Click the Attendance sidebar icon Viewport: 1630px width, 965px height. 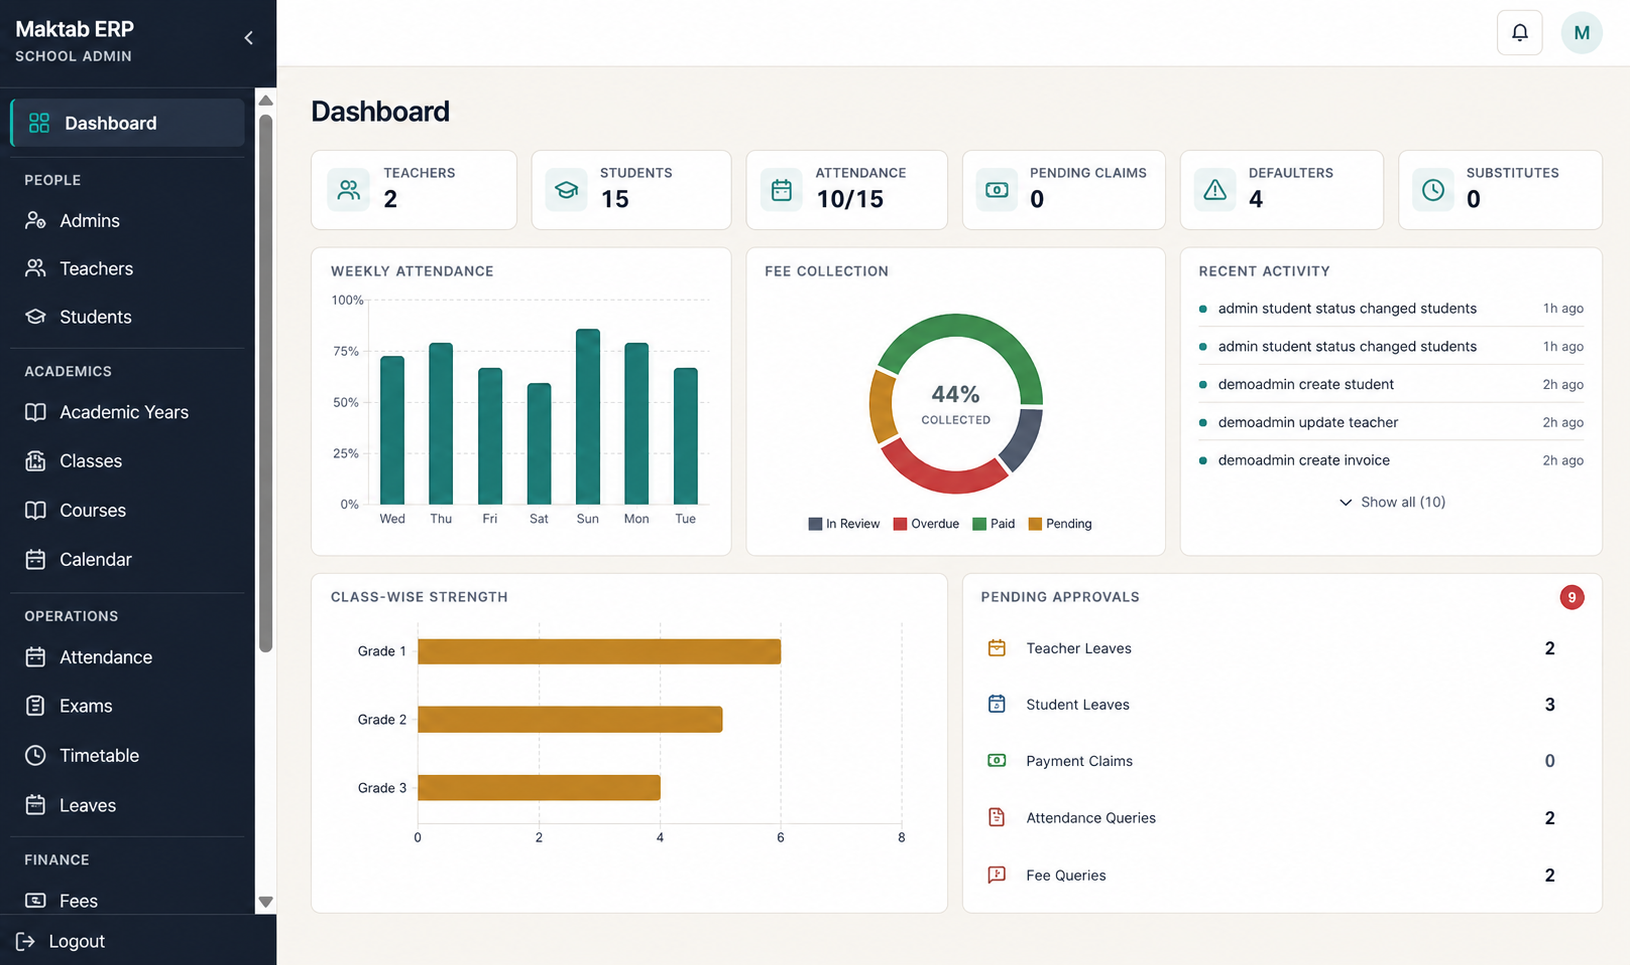coord(36,657)
